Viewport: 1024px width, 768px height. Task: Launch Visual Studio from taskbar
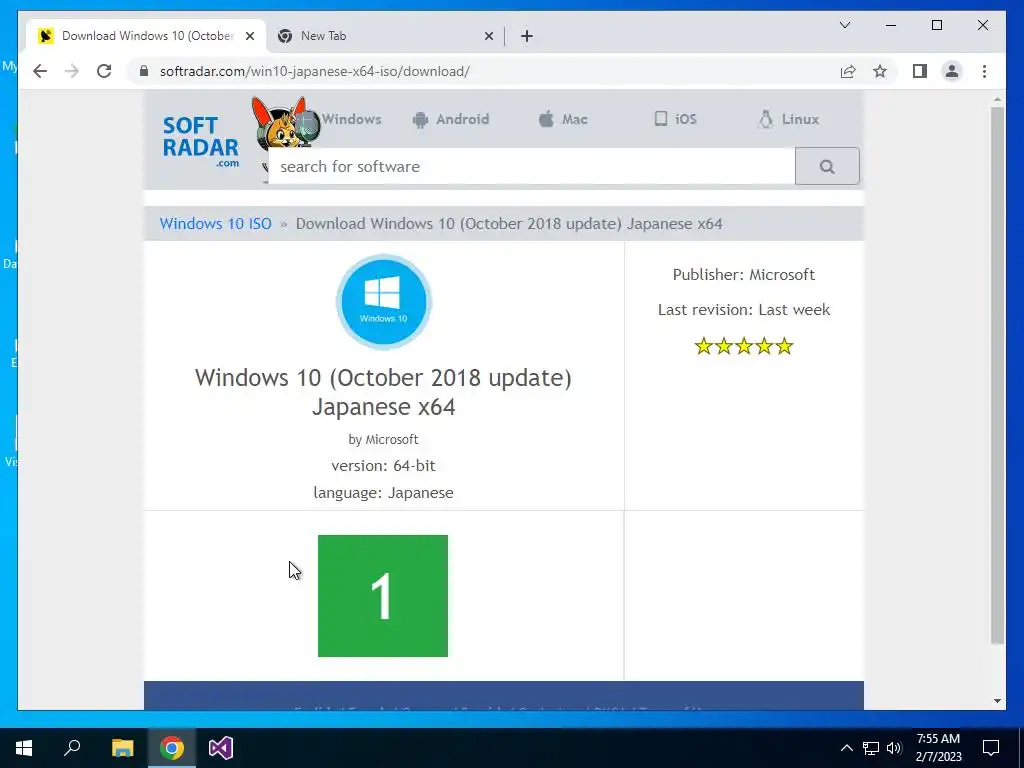221,748
